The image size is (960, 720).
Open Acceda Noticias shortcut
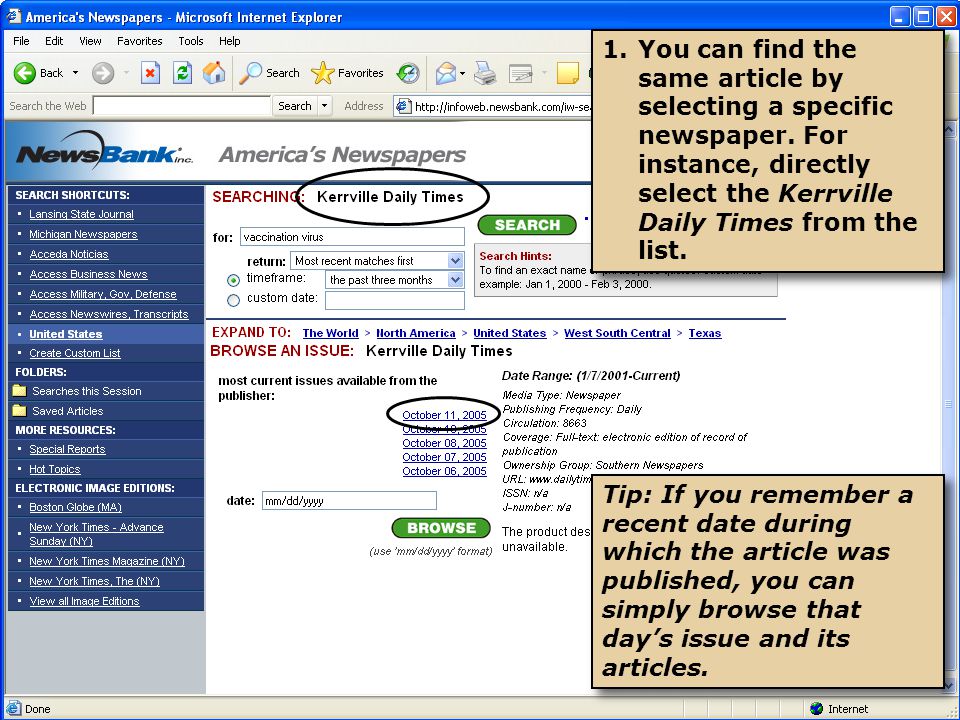[69, 254]
